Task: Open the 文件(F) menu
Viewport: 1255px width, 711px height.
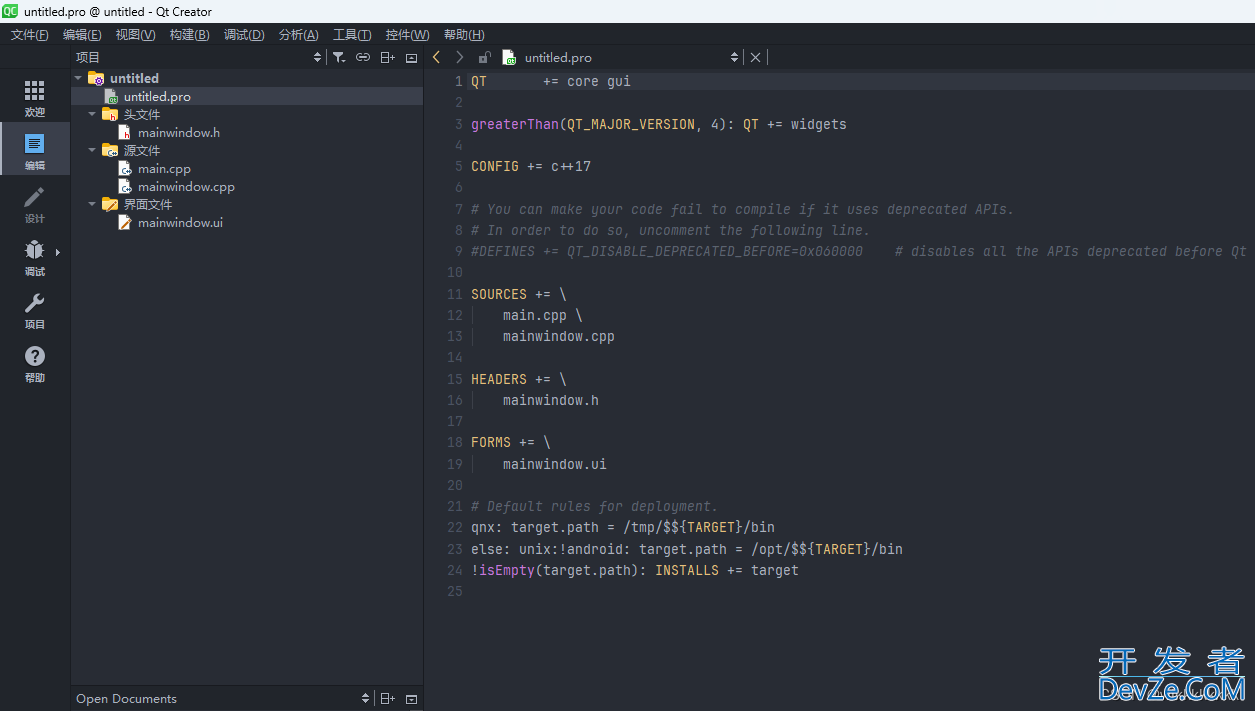Action: click(x=29, y=35)
